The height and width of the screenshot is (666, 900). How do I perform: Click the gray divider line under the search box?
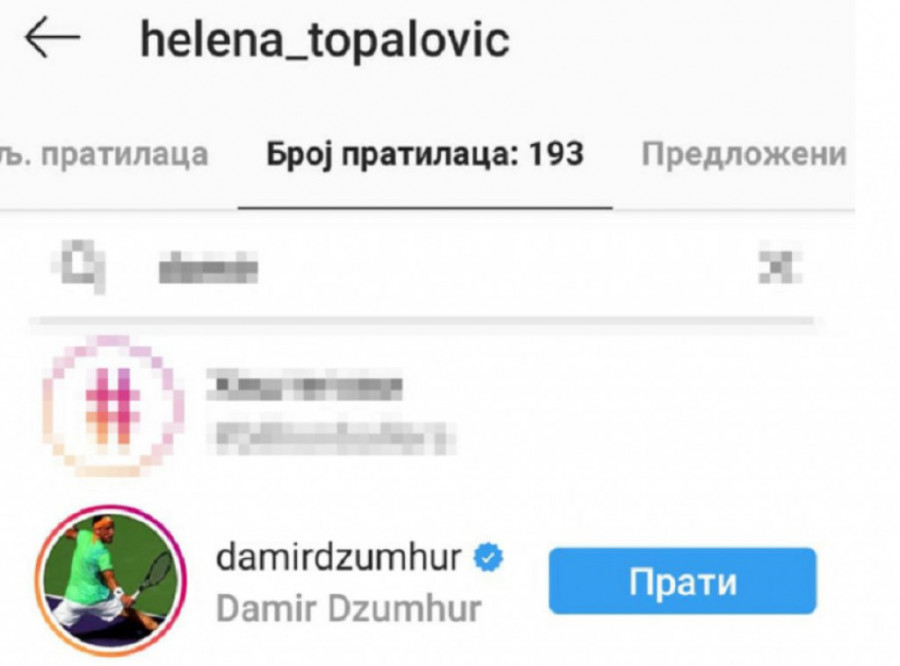pos(422,320)
